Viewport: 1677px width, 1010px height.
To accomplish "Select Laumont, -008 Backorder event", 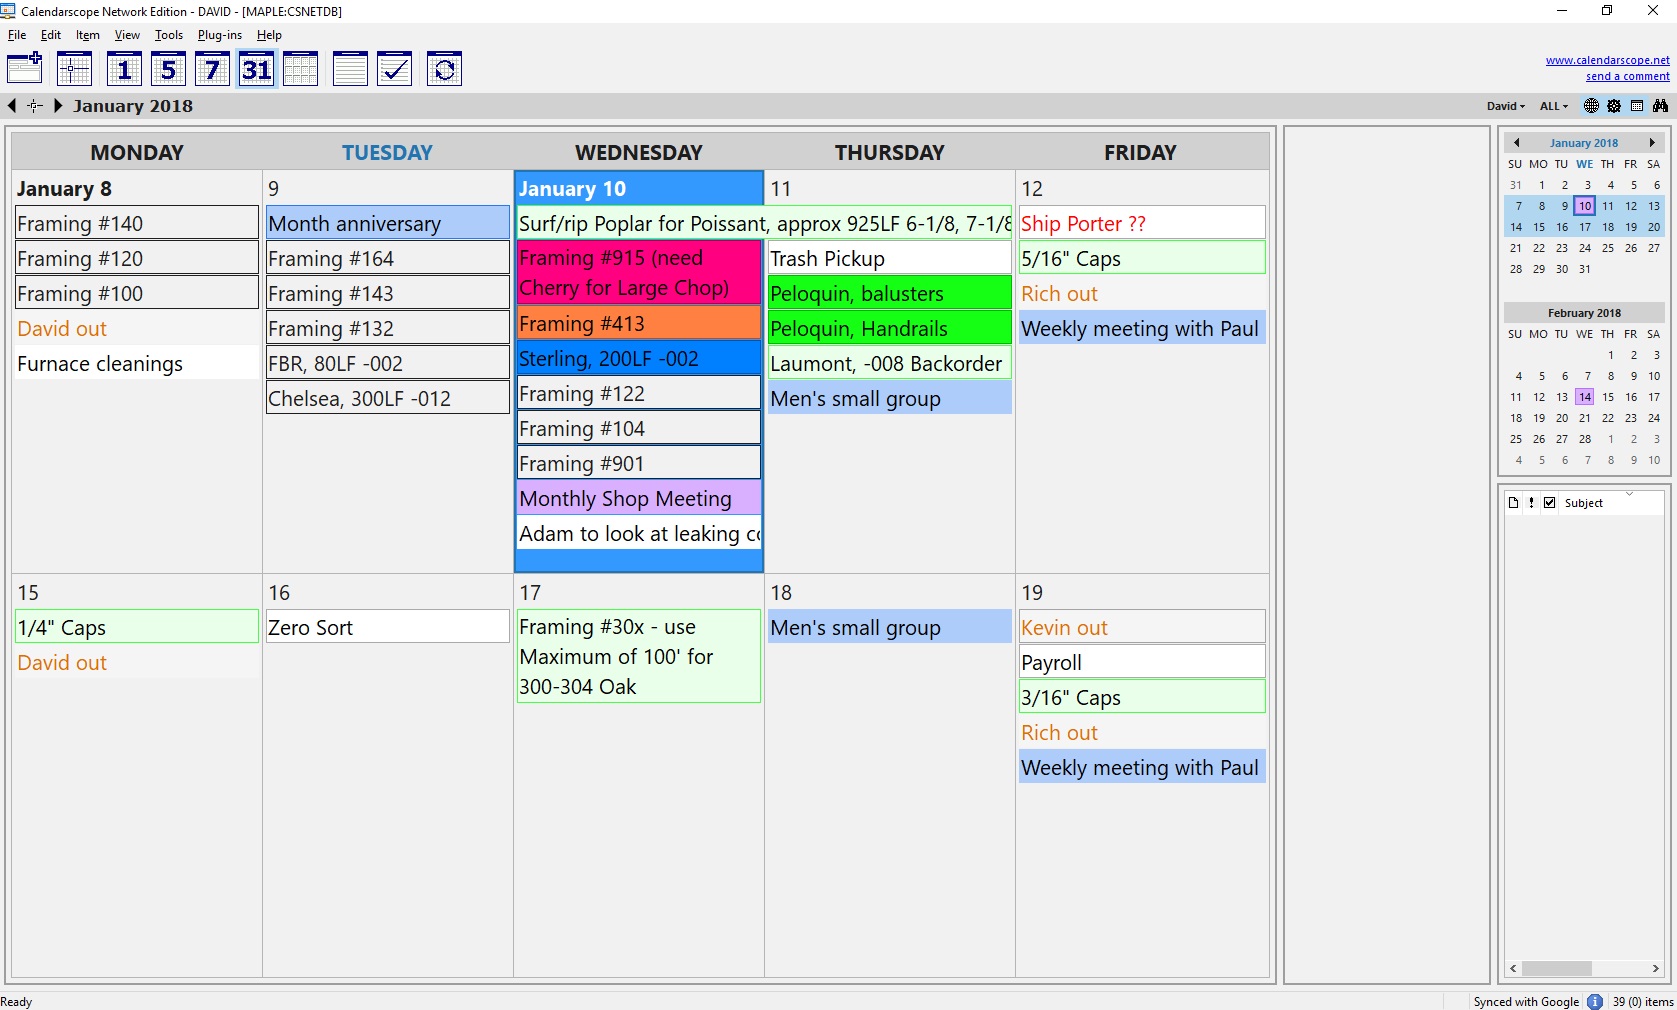I will [889, 363].
